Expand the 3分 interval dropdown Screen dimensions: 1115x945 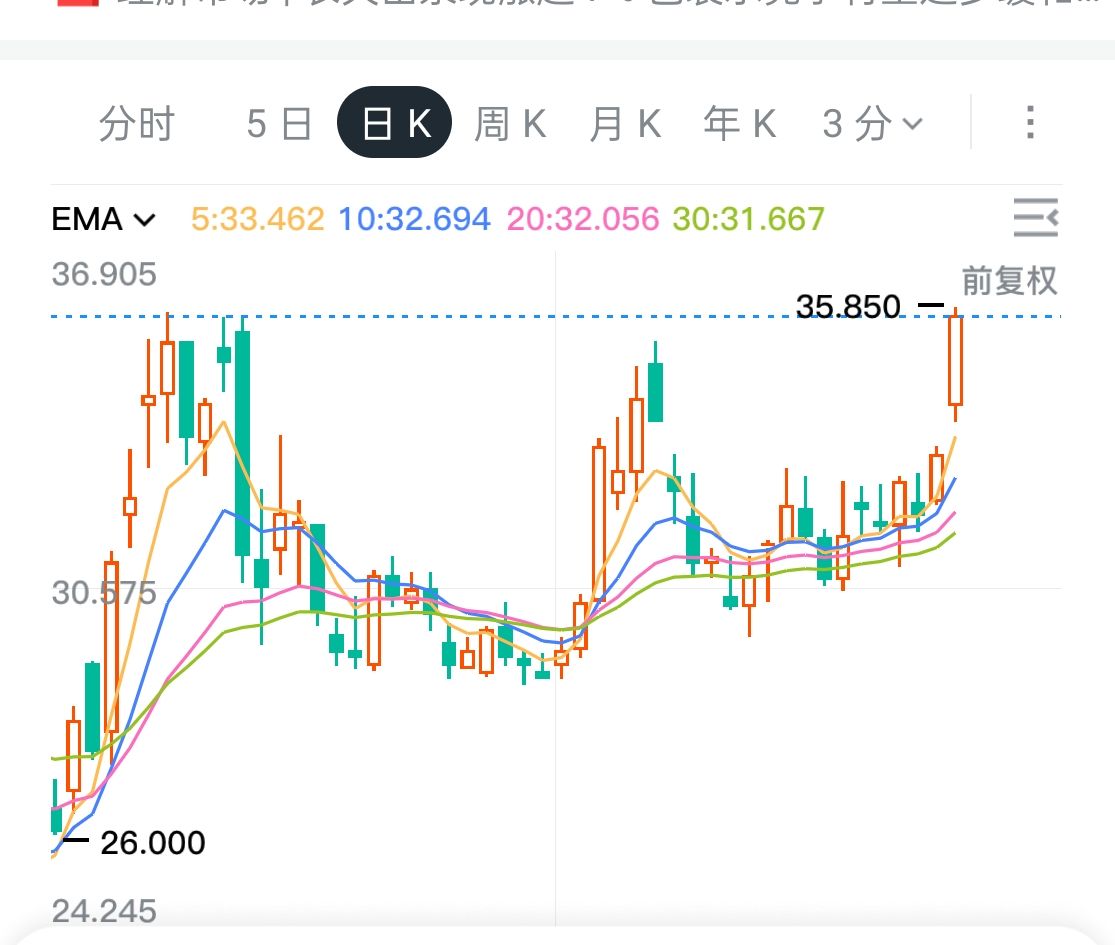[872, 124]
